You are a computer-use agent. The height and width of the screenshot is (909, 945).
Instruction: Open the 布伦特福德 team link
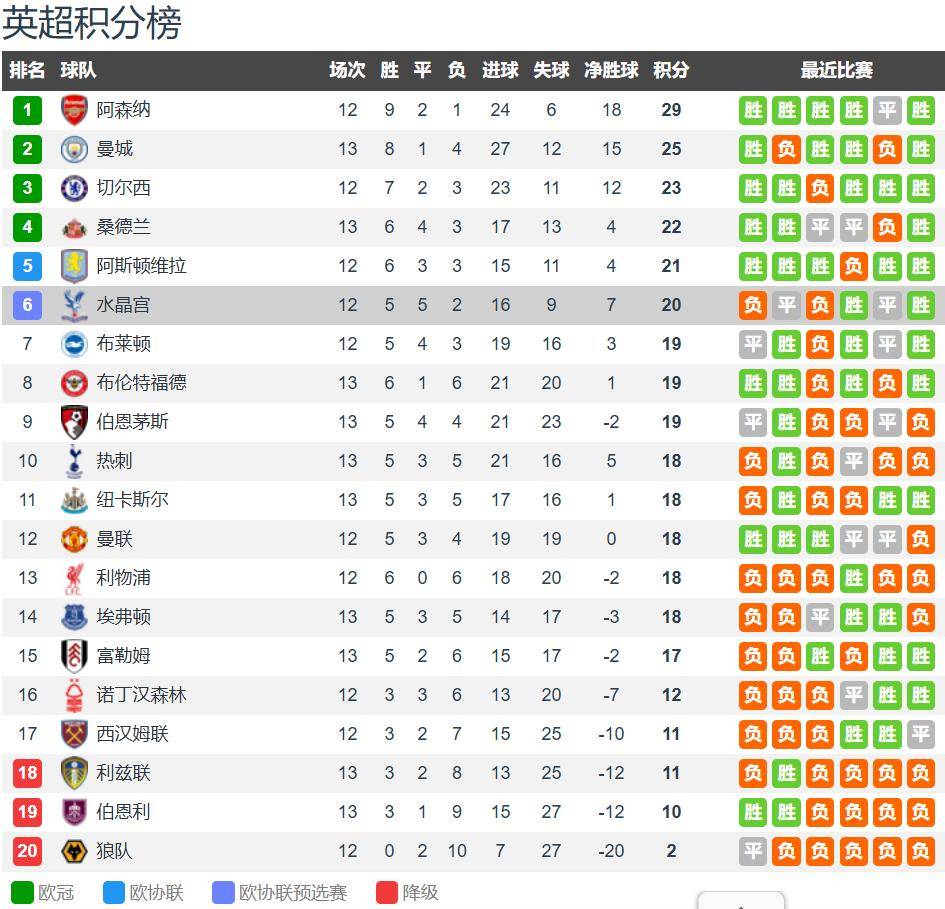(x=141, y=383)
